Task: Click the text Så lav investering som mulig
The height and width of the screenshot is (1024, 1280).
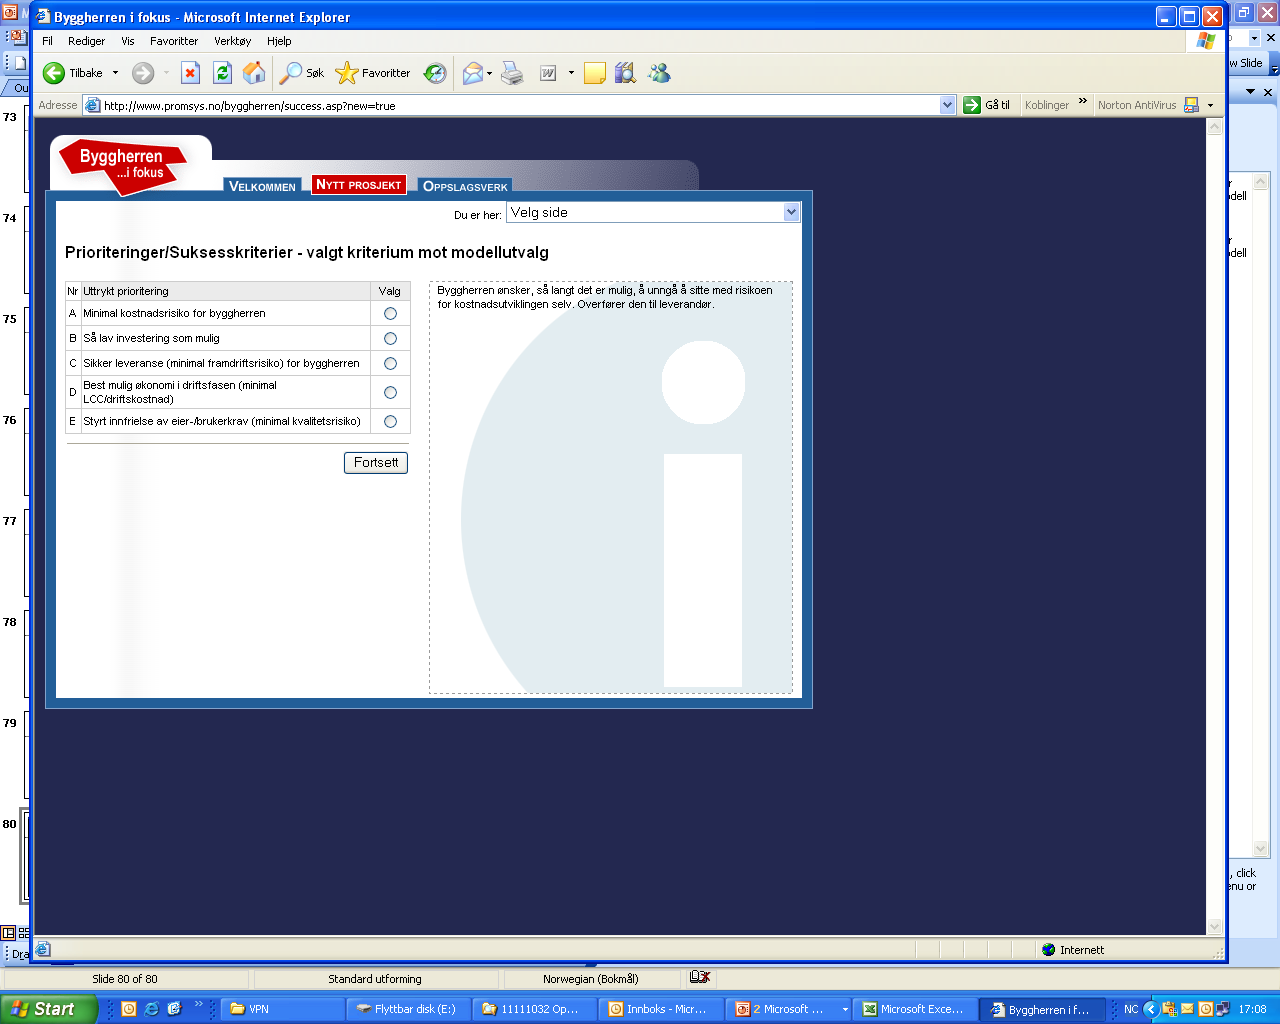Action: (x=151, y=338)
